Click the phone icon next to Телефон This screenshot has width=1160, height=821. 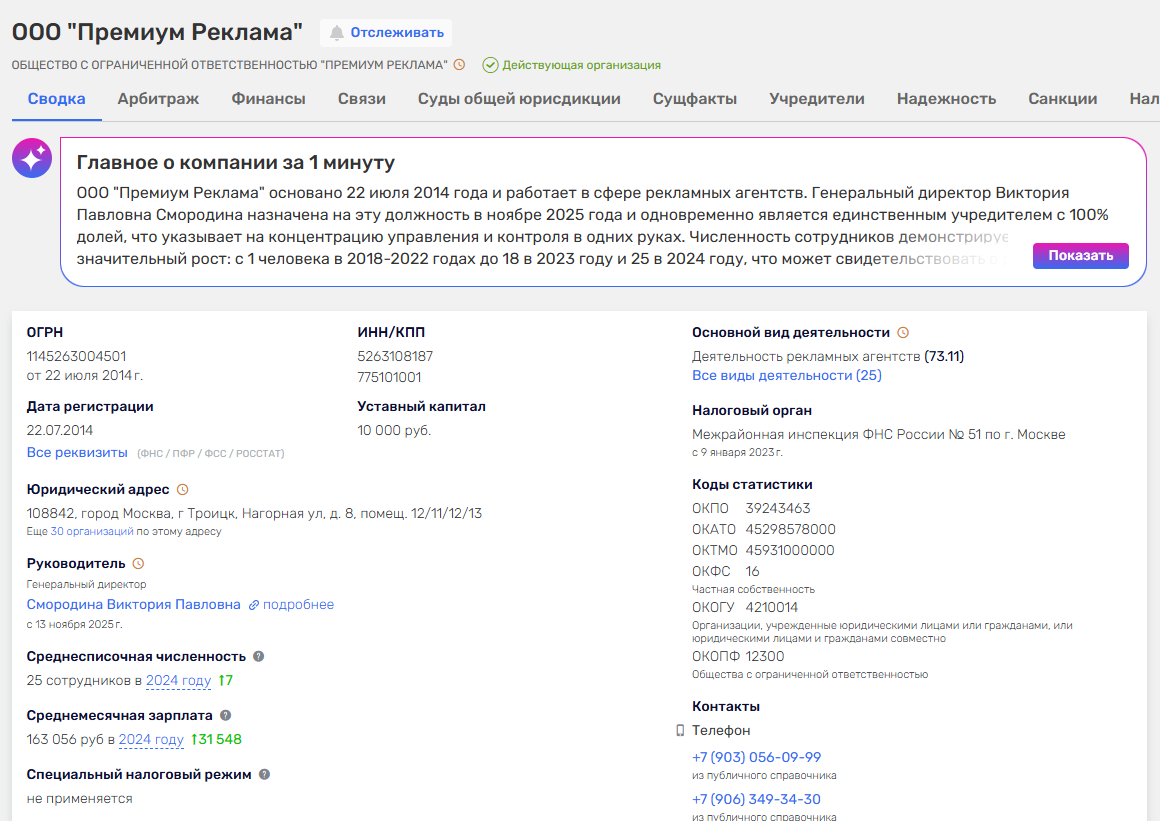point(680,731)
